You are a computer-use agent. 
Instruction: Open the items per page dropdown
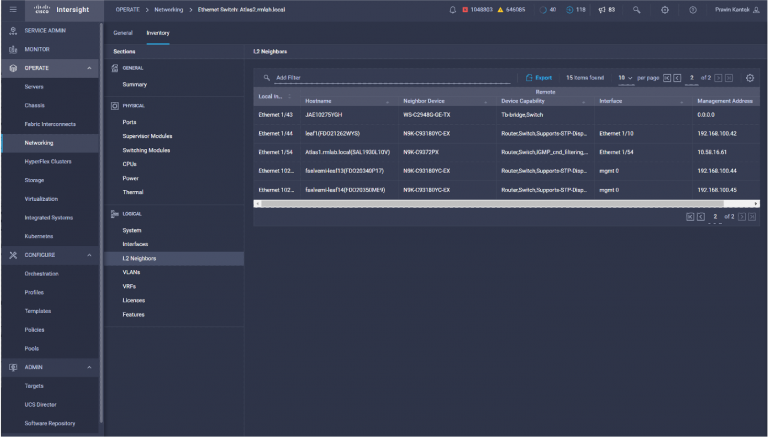click(625, 78)
